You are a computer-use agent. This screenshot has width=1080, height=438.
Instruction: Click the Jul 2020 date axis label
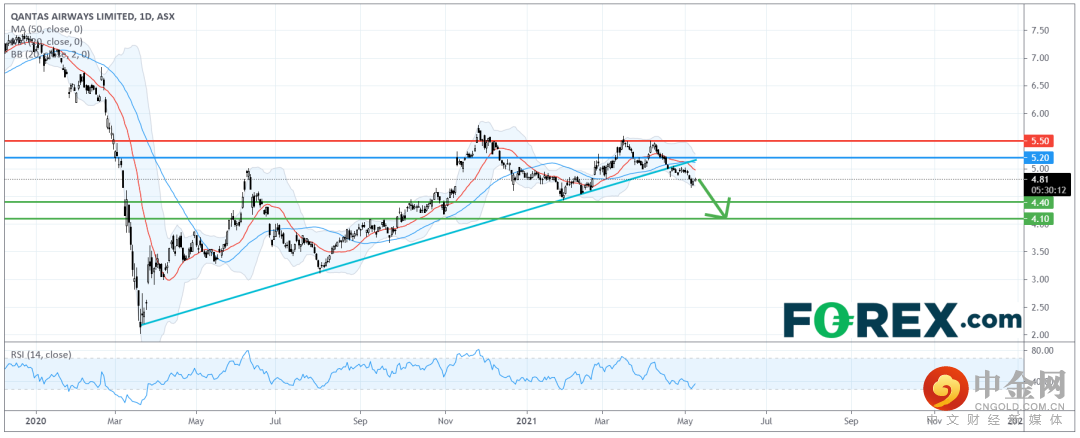[276, 419]
